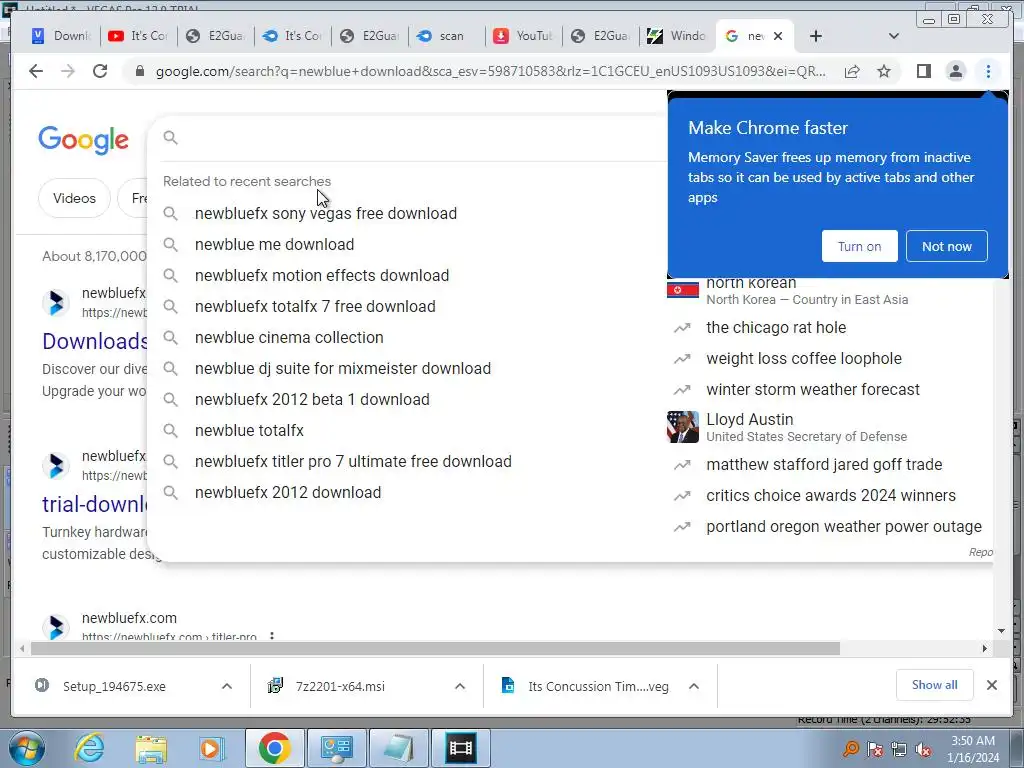Open downloaded file Its Concussion Tim....veg
The image size is (1024, 768).
point(598,686)
